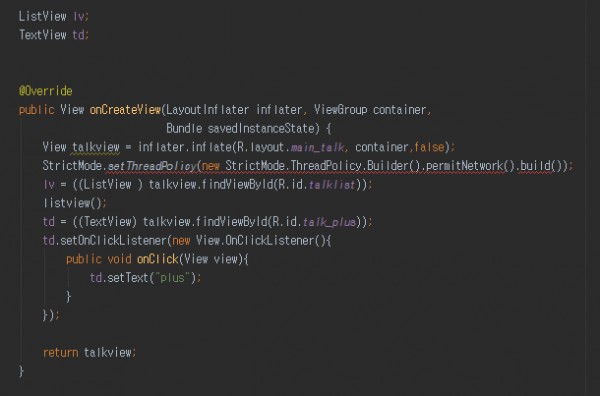Viewport: 600px width, 396px height.
Task: Click the listview() call line
Action: [x=75, y=203]
